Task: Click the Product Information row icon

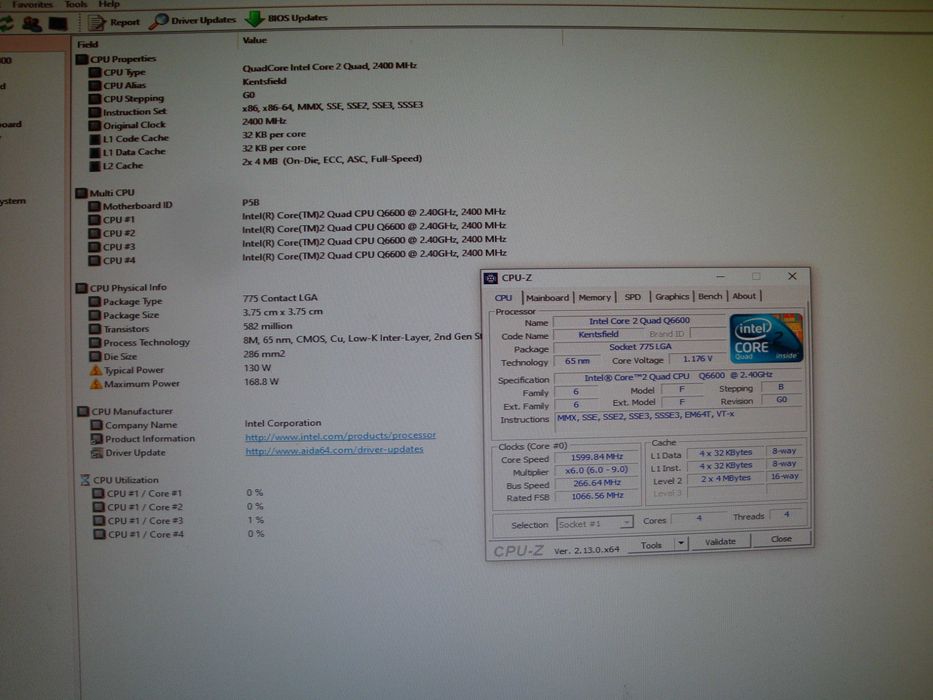Action: [96, 439]
